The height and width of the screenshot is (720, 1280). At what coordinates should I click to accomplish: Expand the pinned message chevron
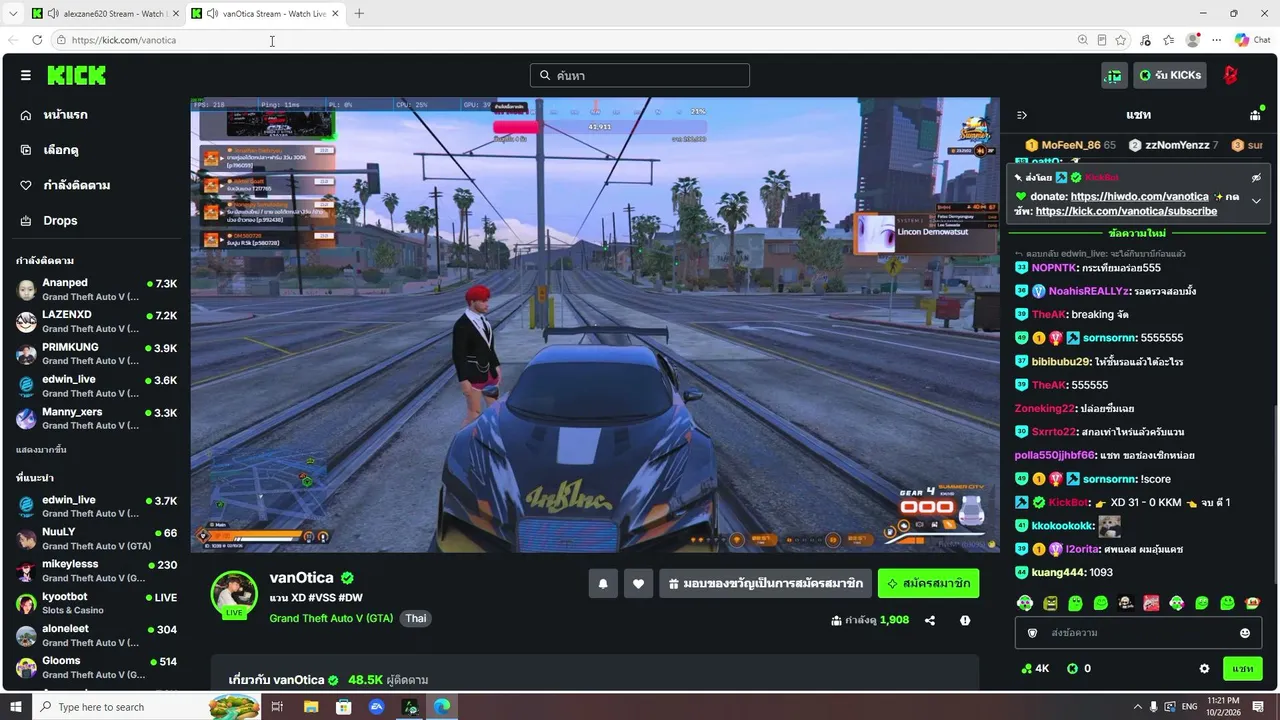click(1256, 200)
